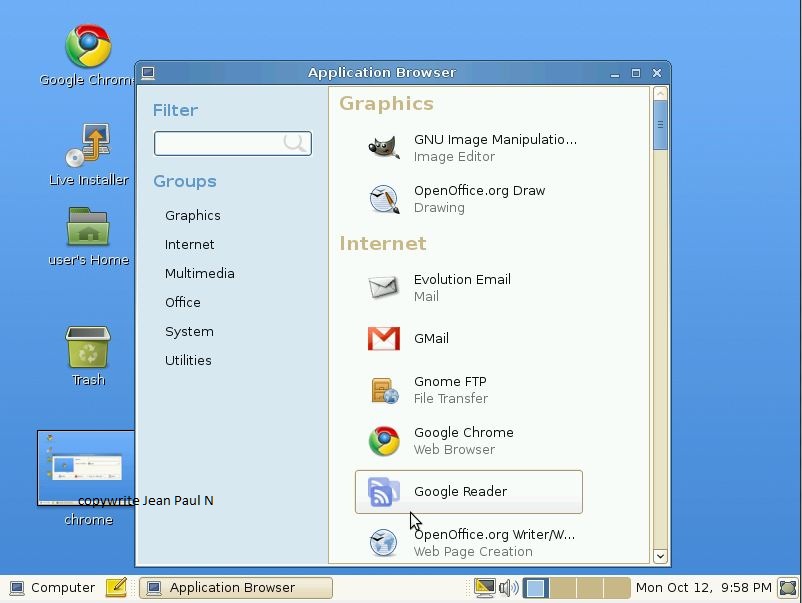Click the volume speaker icon in panel
The image size is (802, 603).
click(508, 588)
